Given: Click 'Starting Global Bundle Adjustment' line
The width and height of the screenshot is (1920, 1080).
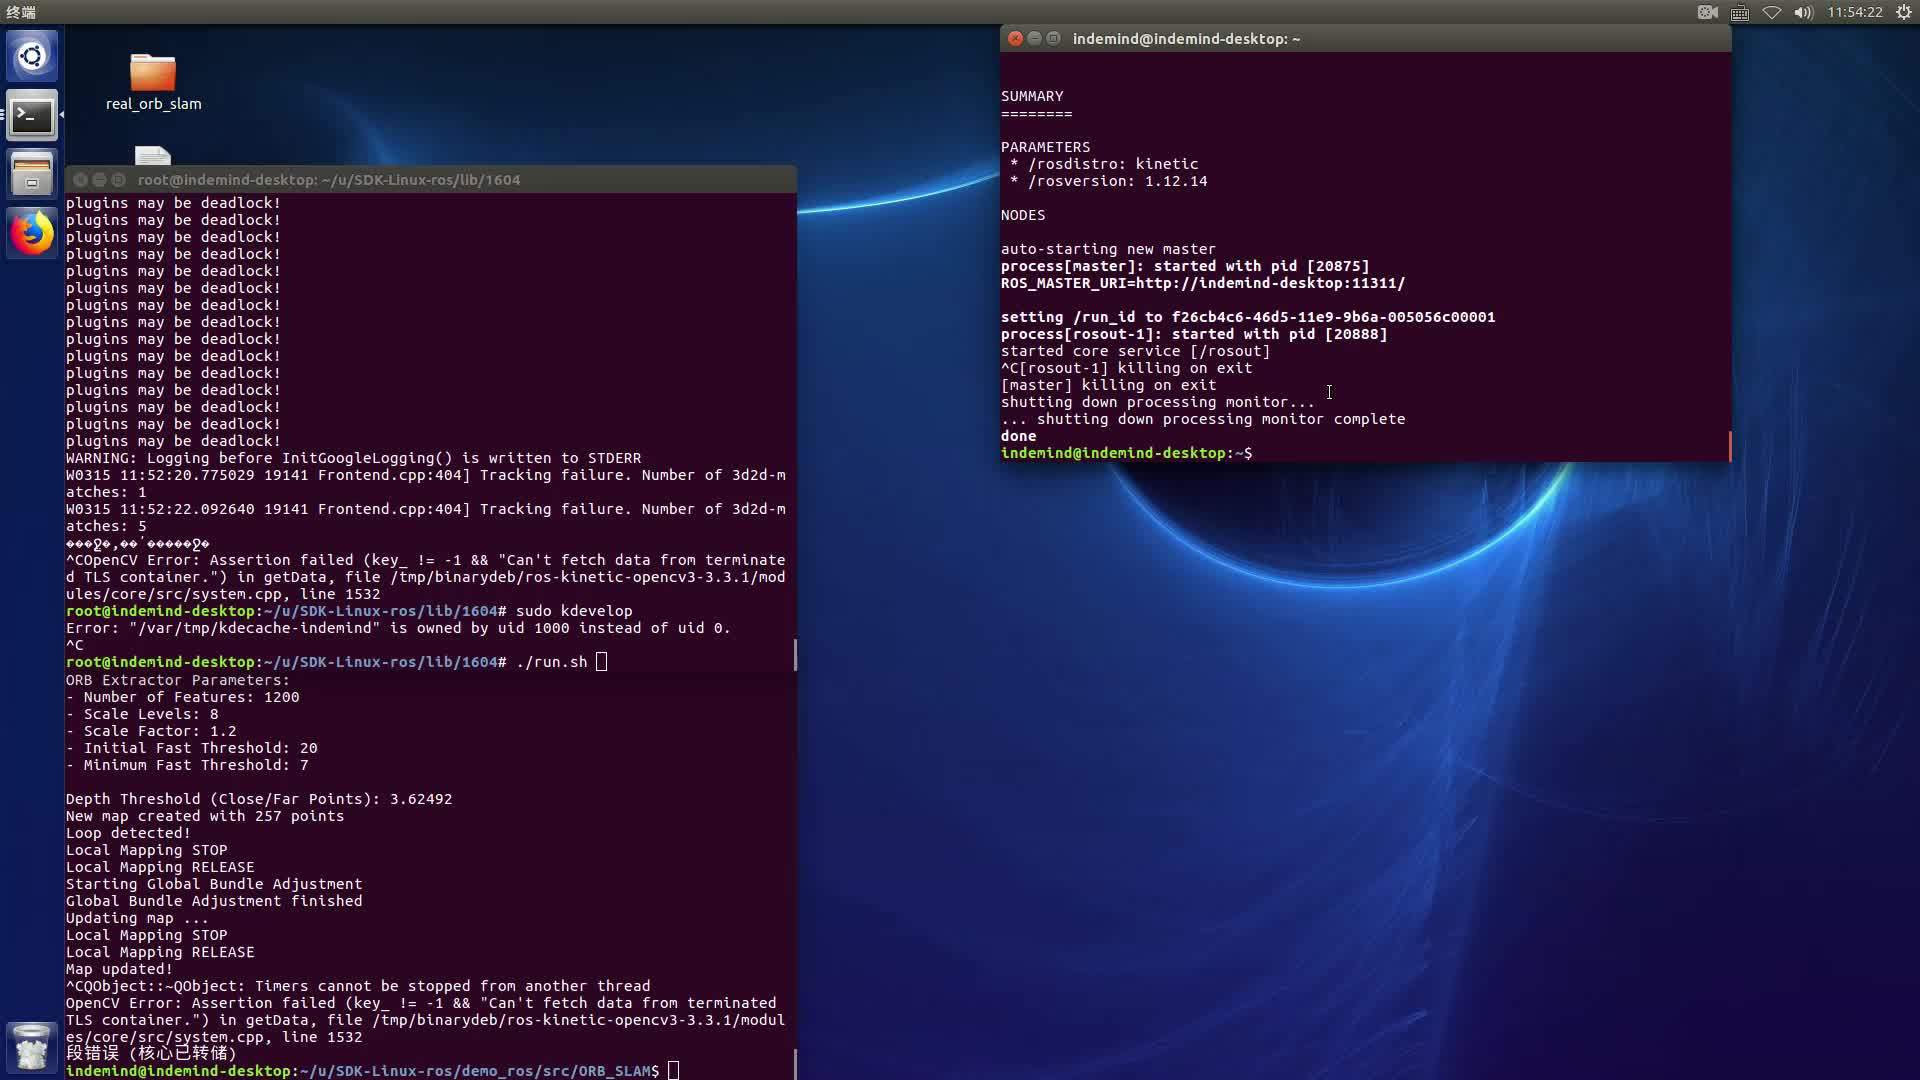Looking at the screenshot, I should click(x=214, y=884).
